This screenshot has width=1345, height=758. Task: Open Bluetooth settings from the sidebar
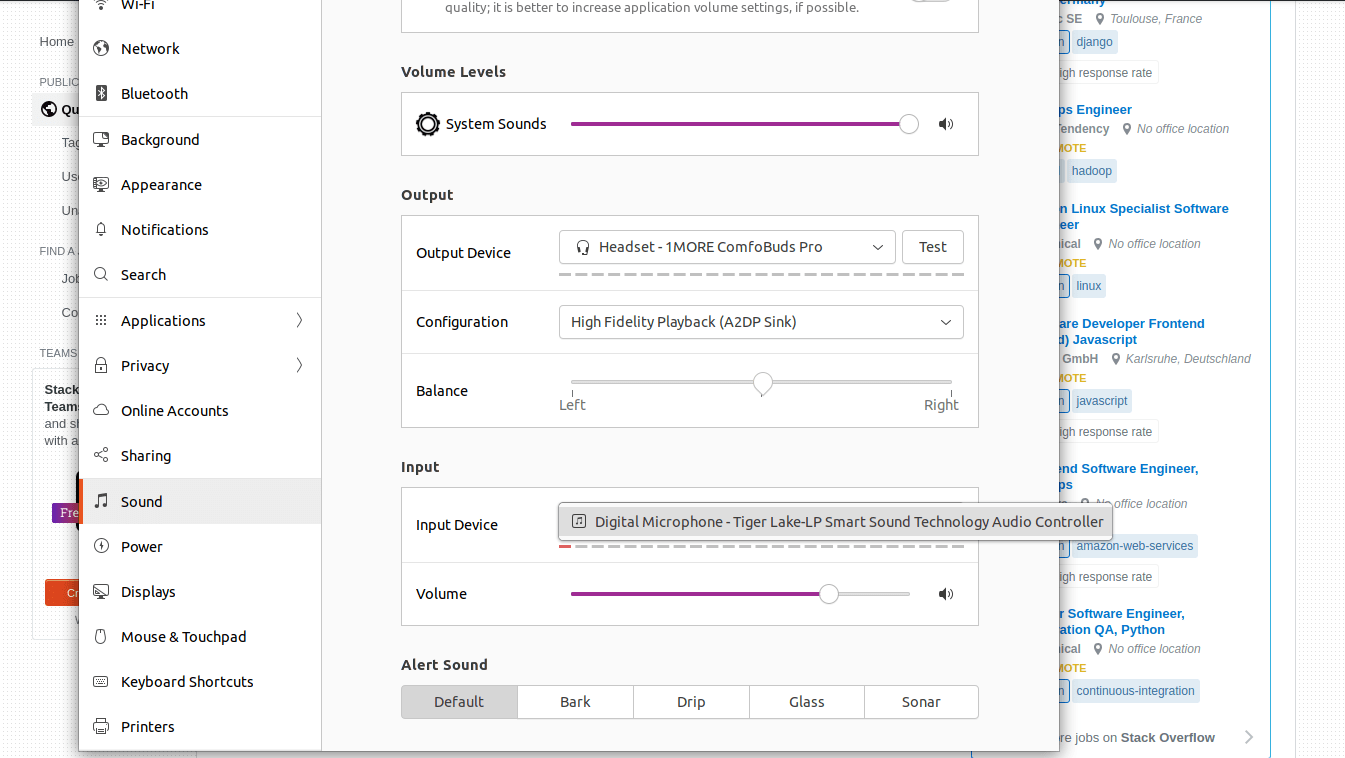(x=99, y=93)
